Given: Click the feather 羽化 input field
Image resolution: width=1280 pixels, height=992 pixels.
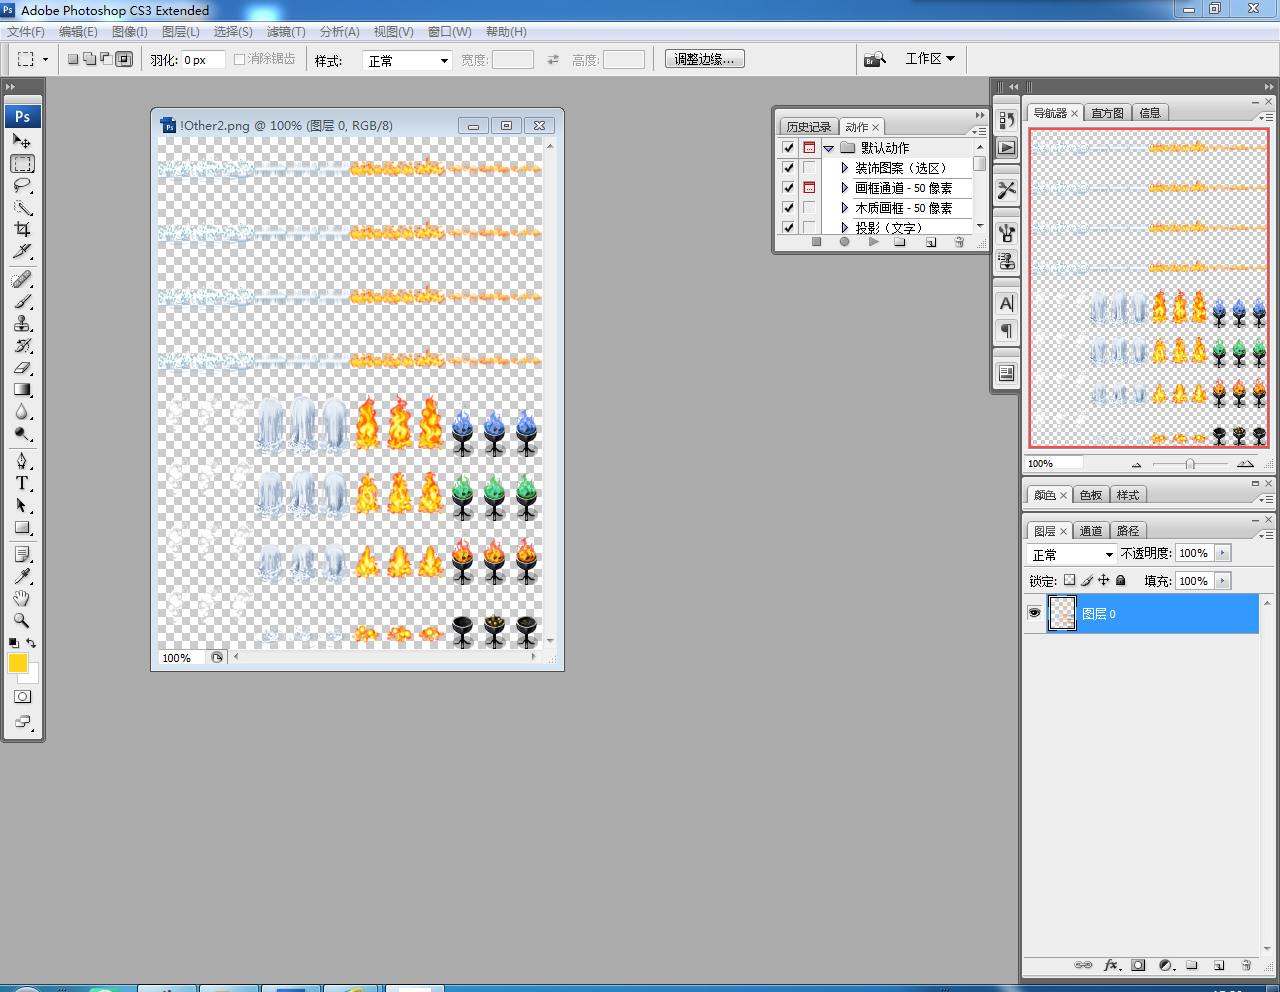Looking at the screenshot, I should [x=203, y=60].
